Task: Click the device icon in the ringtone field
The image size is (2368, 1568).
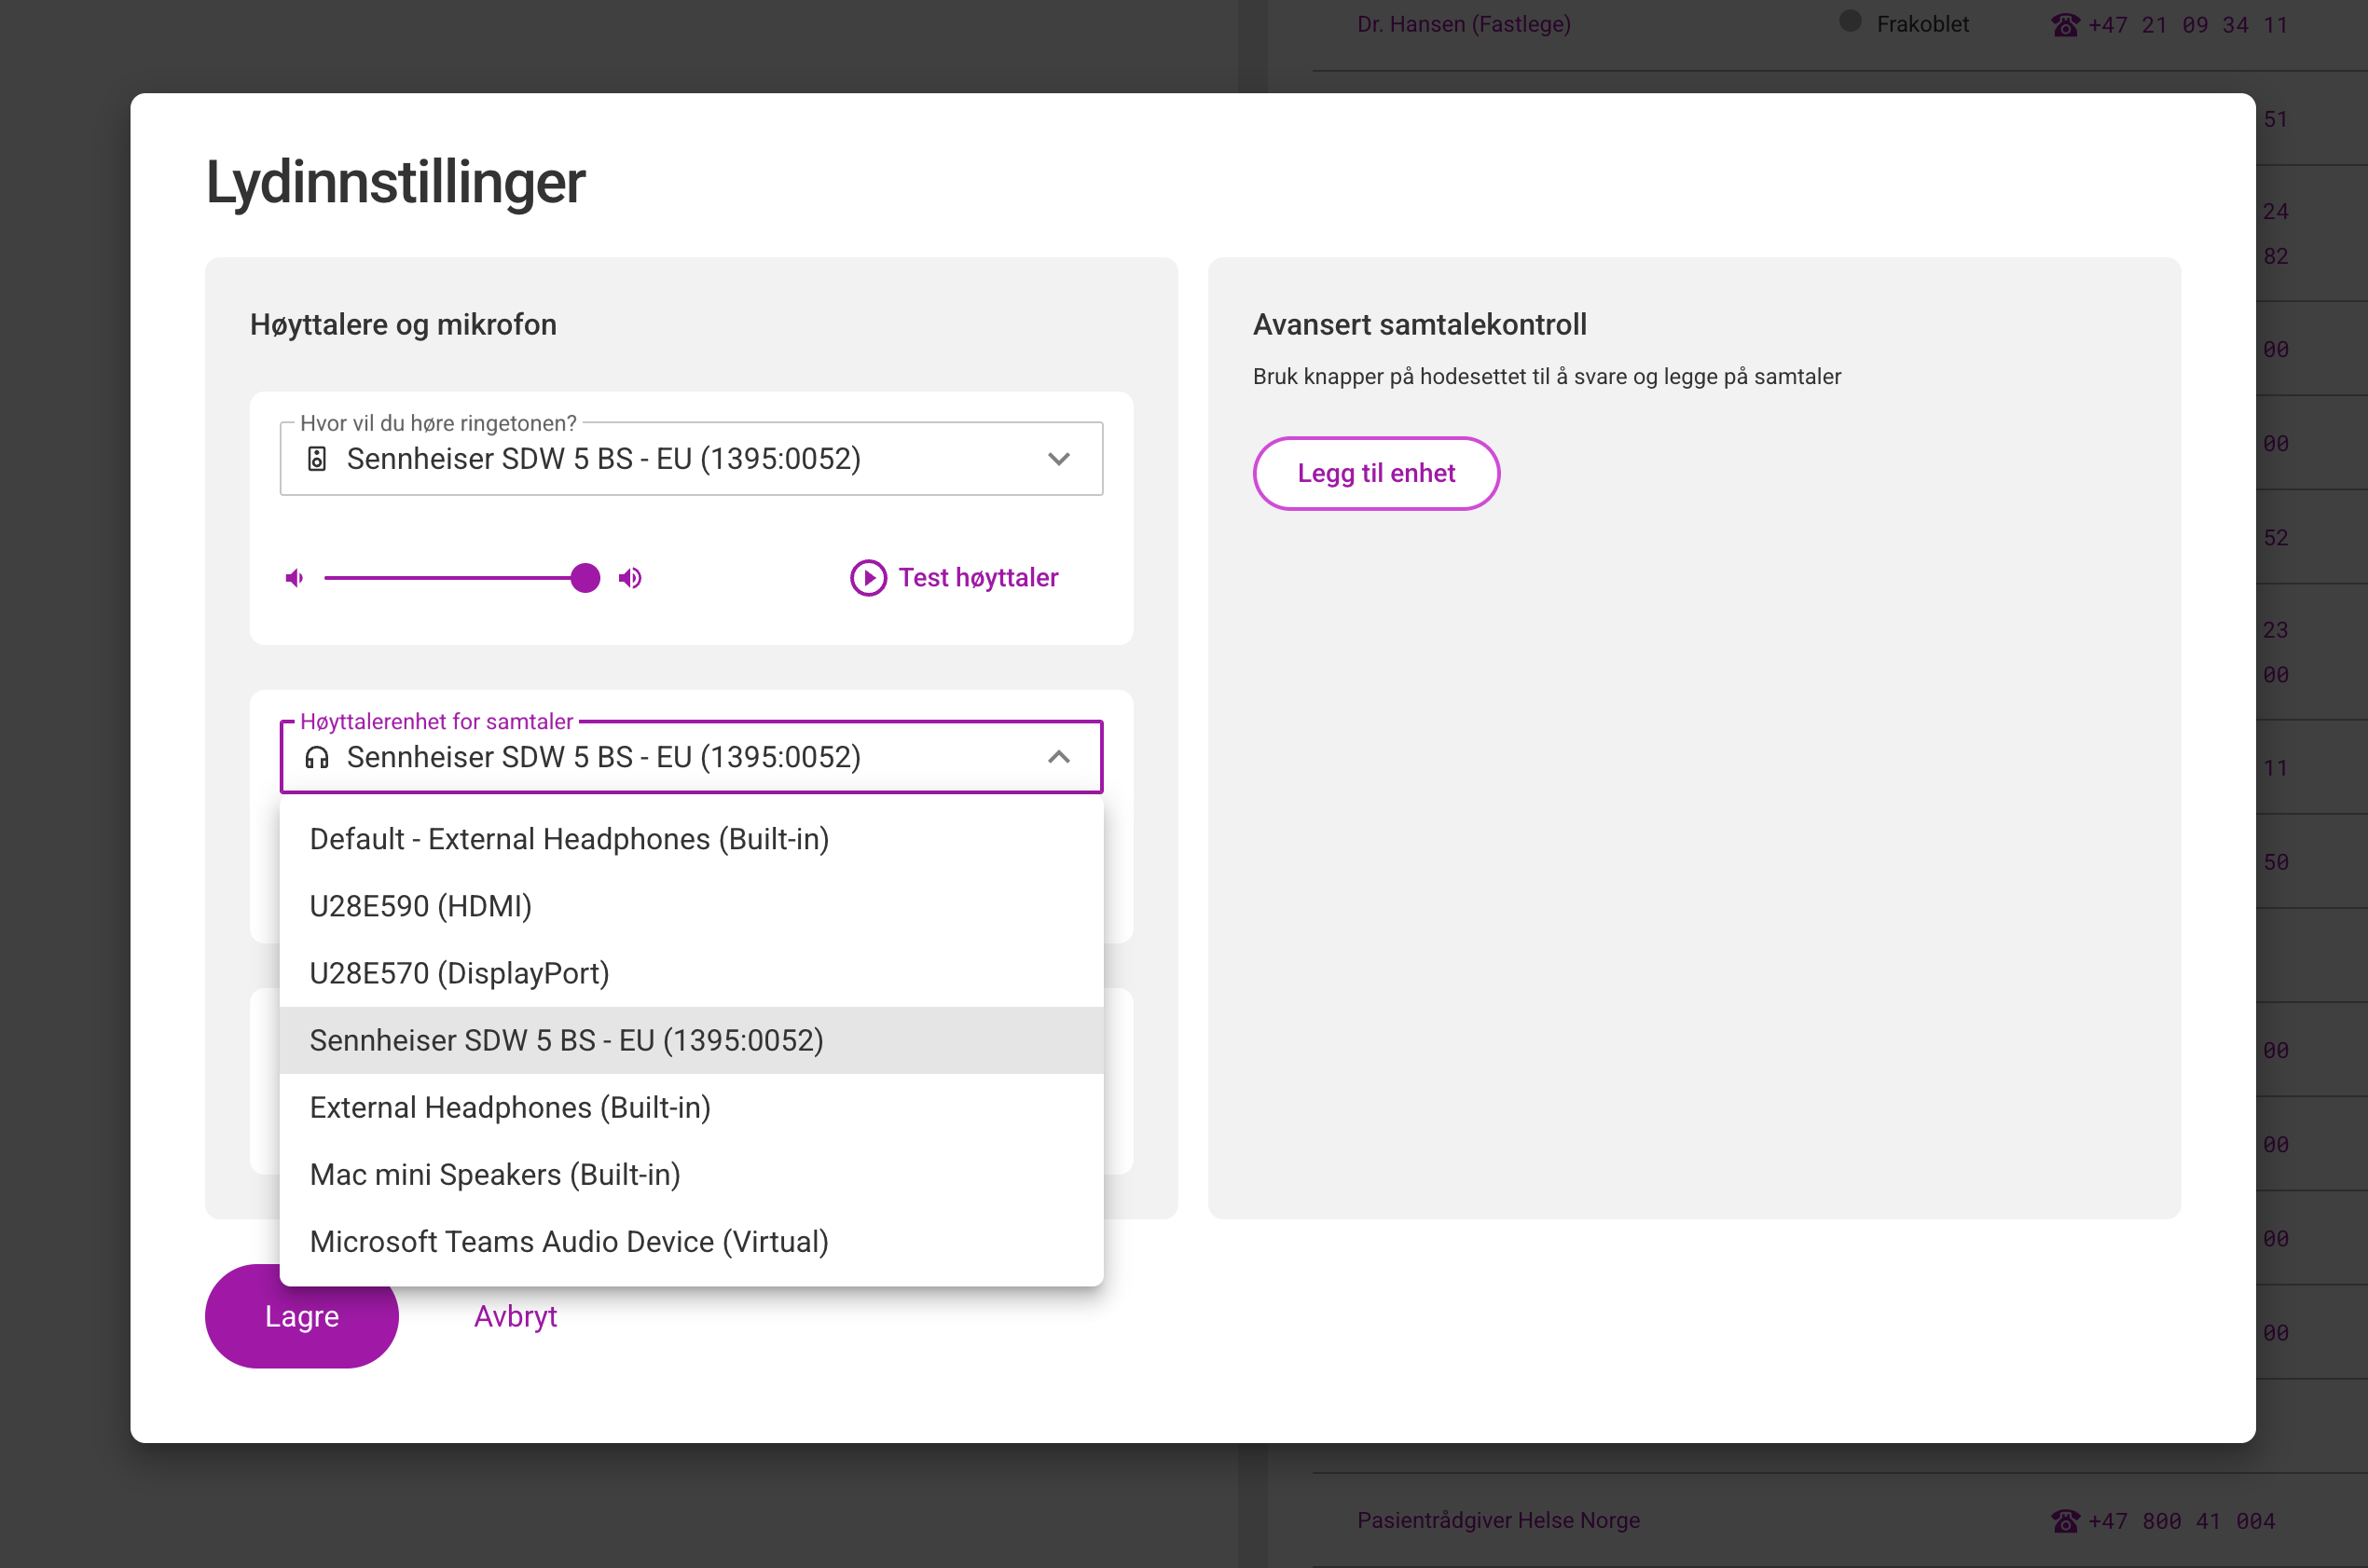Action: point(318,459)
